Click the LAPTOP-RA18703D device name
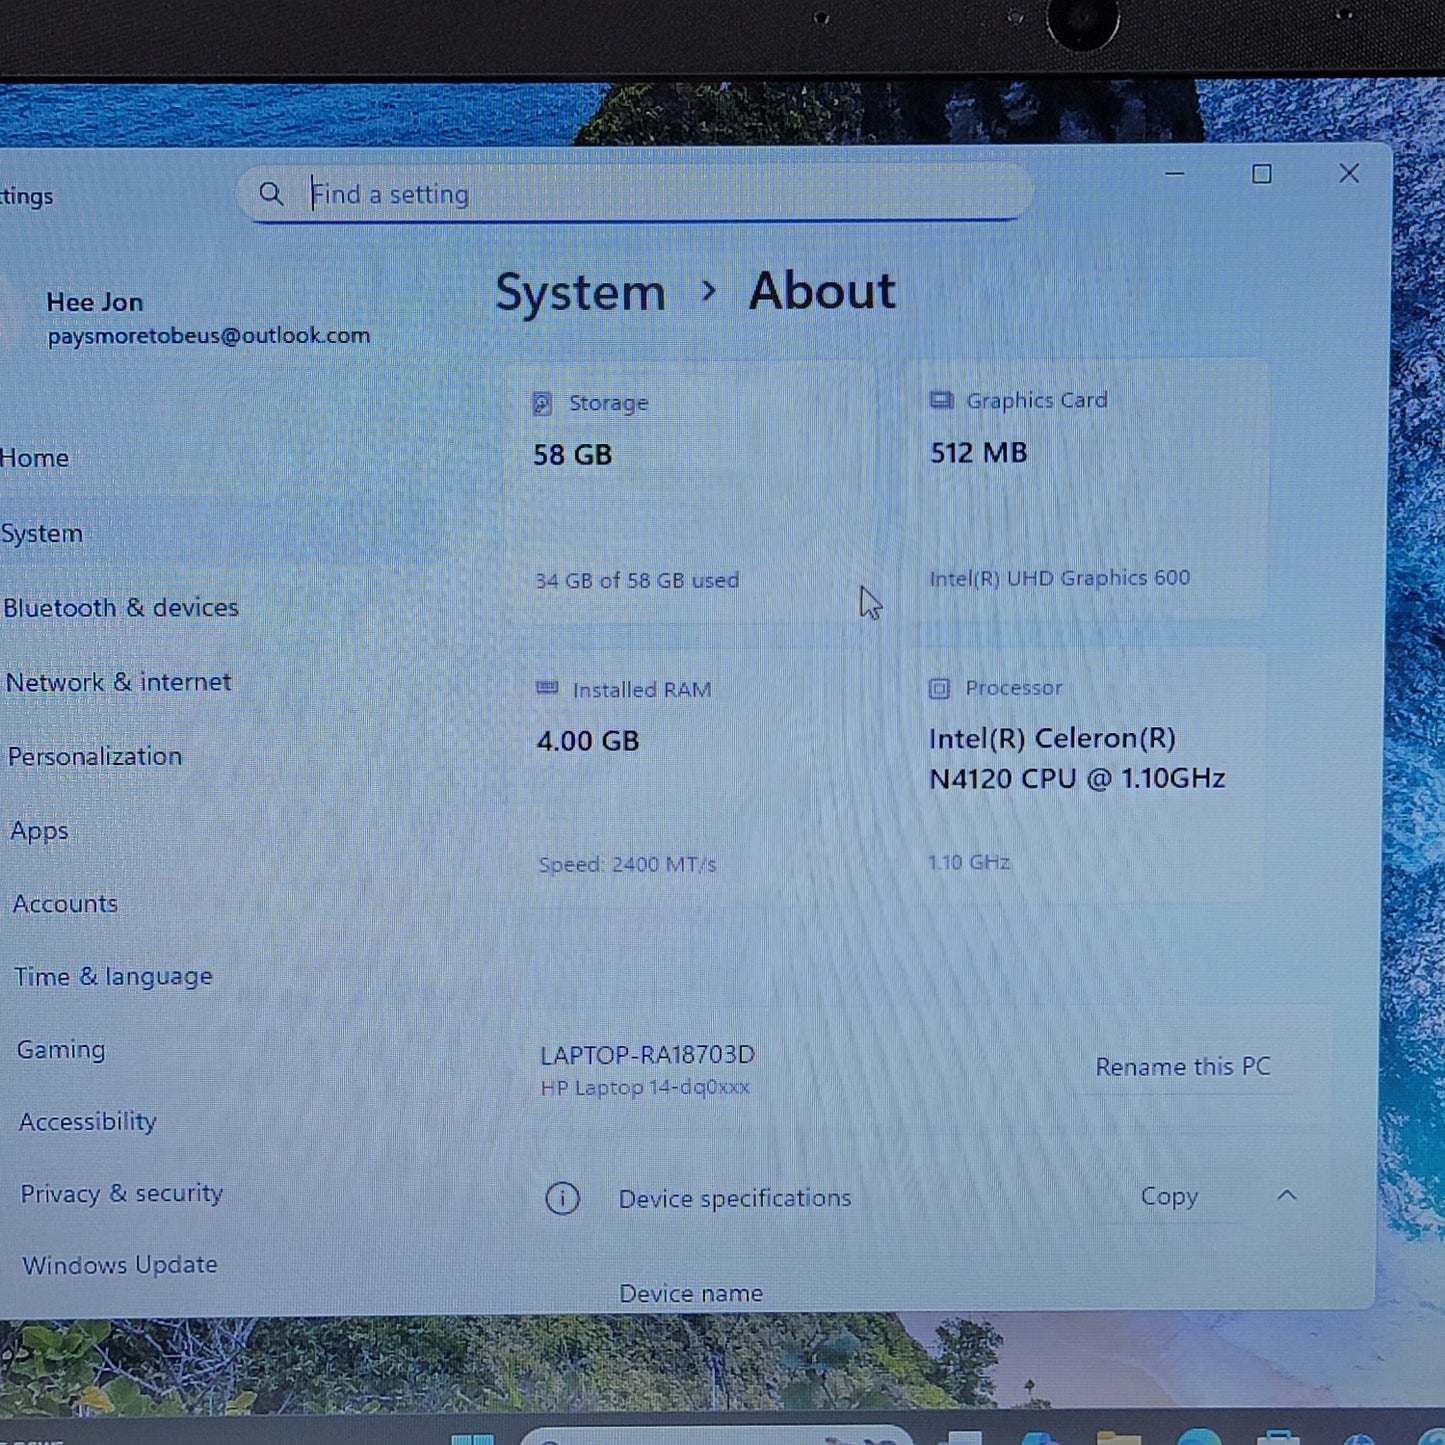Viewport: 1445px width, 1445px height. [647, 1055]
